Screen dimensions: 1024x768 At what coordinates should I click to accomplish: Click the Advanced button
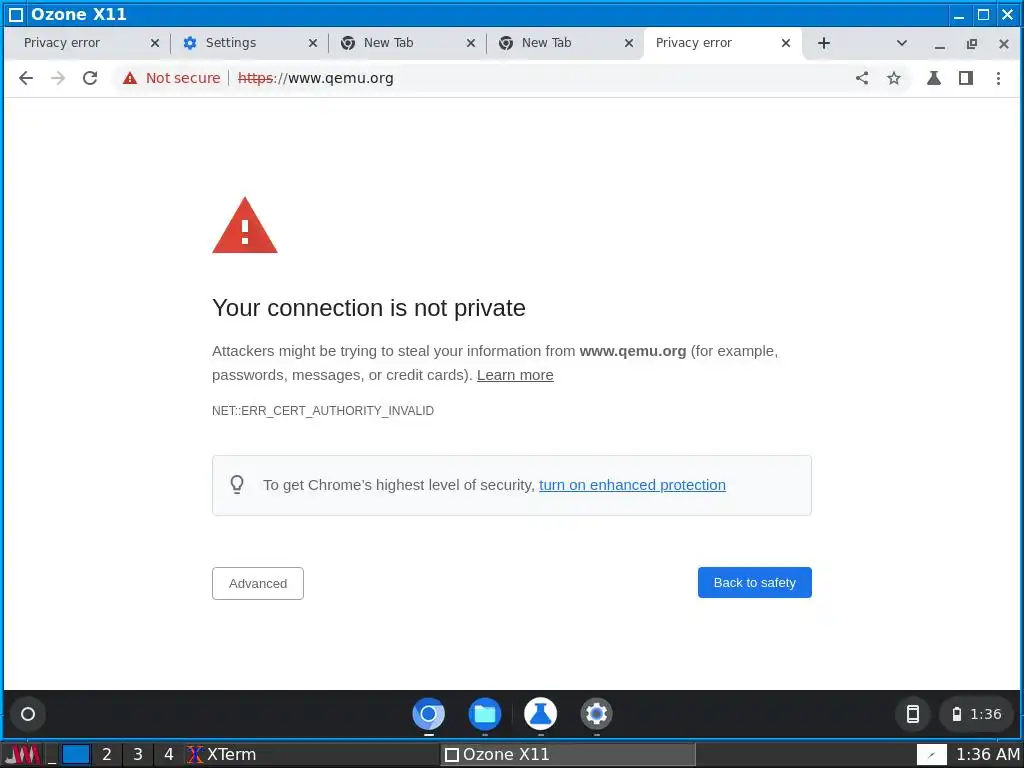click(258, 583)
